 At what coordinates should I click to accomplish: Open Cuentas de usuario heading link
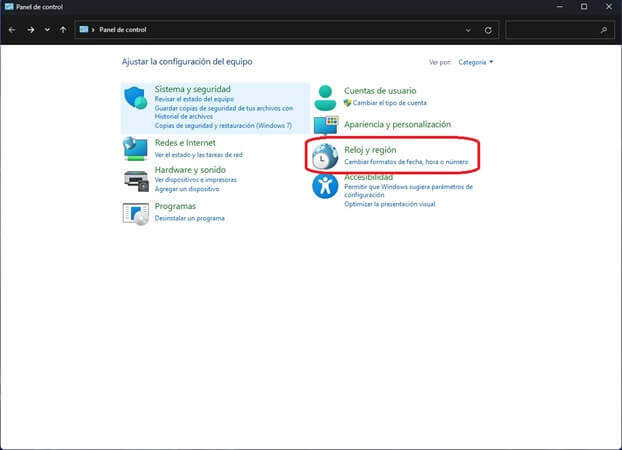(380, 91)
